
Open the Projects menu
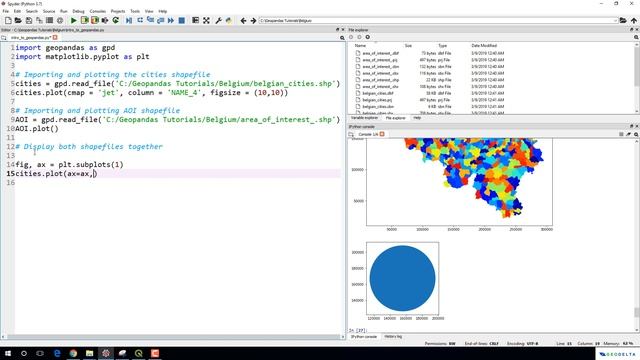click(118, 11)
